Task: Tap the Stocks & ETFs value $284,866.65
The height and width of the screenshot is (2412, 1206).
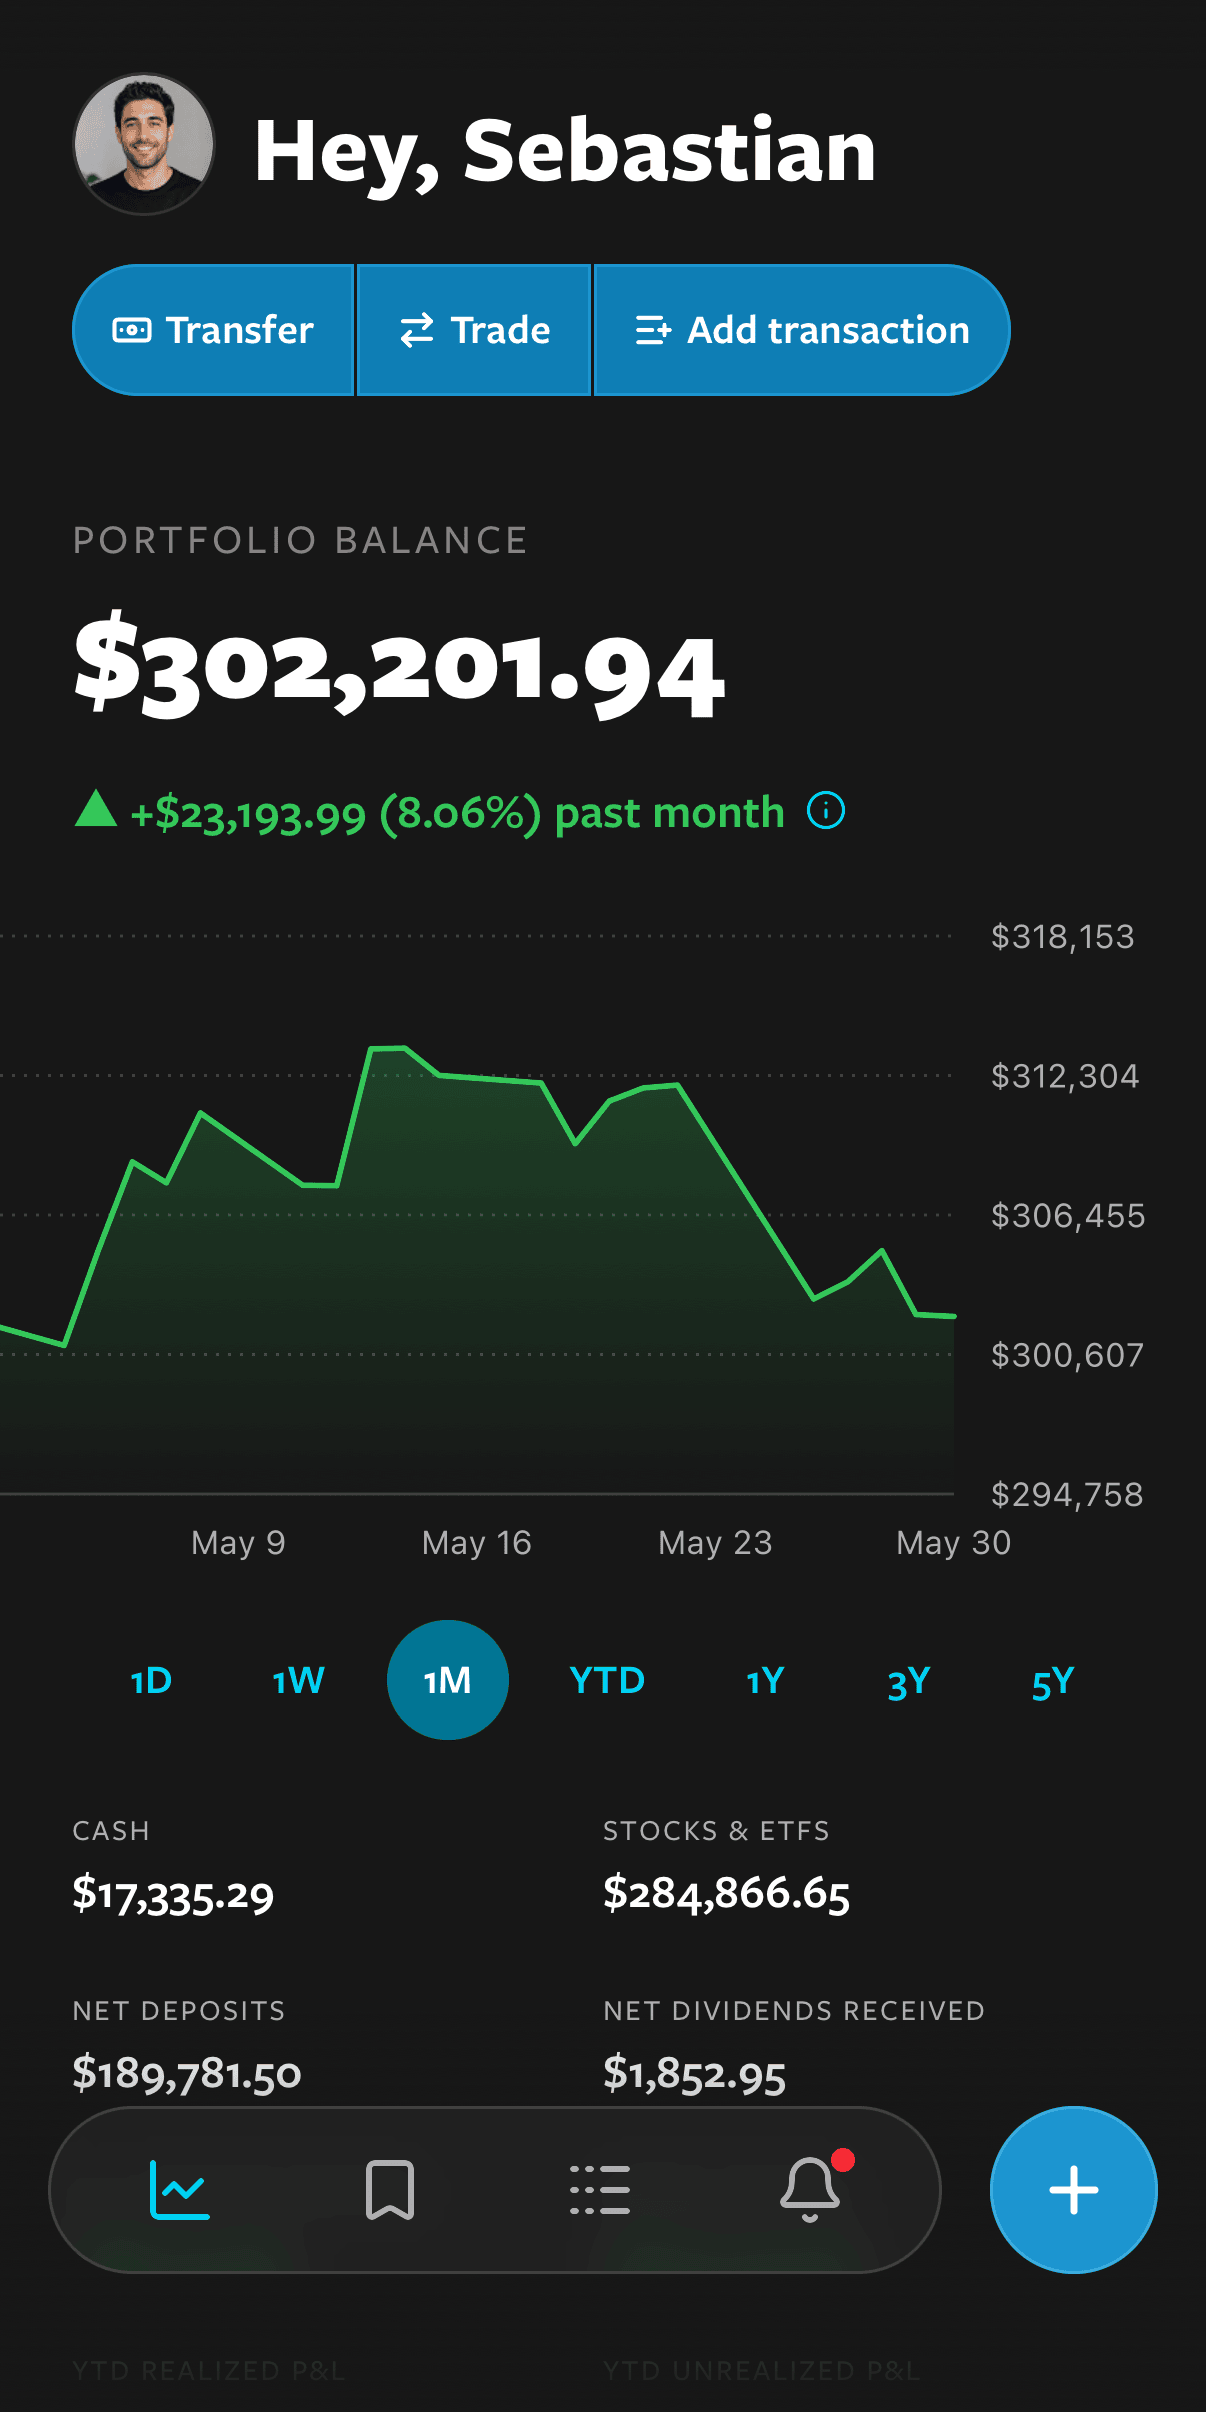Action: pos(727,1894)
